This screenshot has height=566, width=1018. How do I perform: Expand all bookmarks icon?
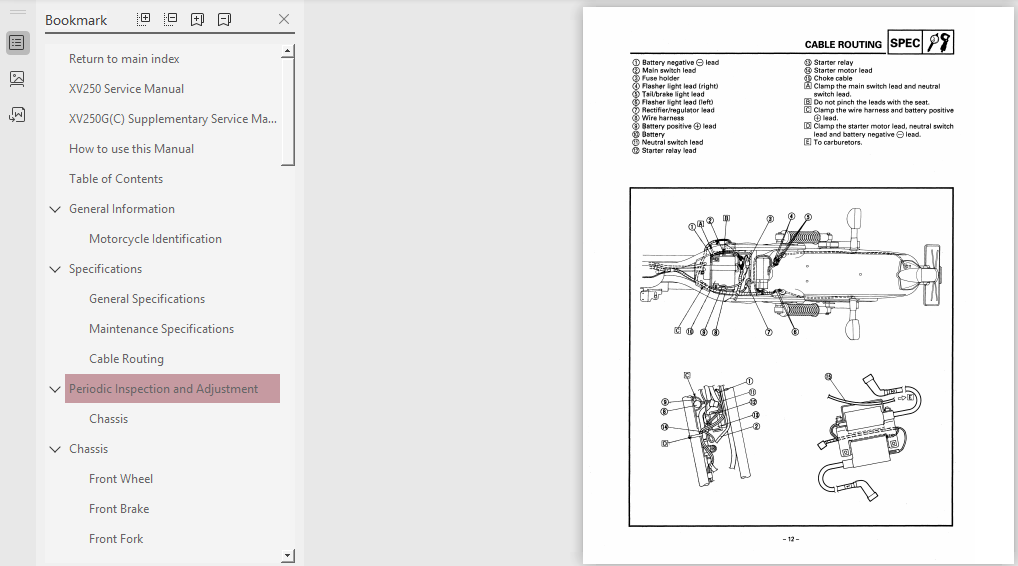(x=144, y=19)
